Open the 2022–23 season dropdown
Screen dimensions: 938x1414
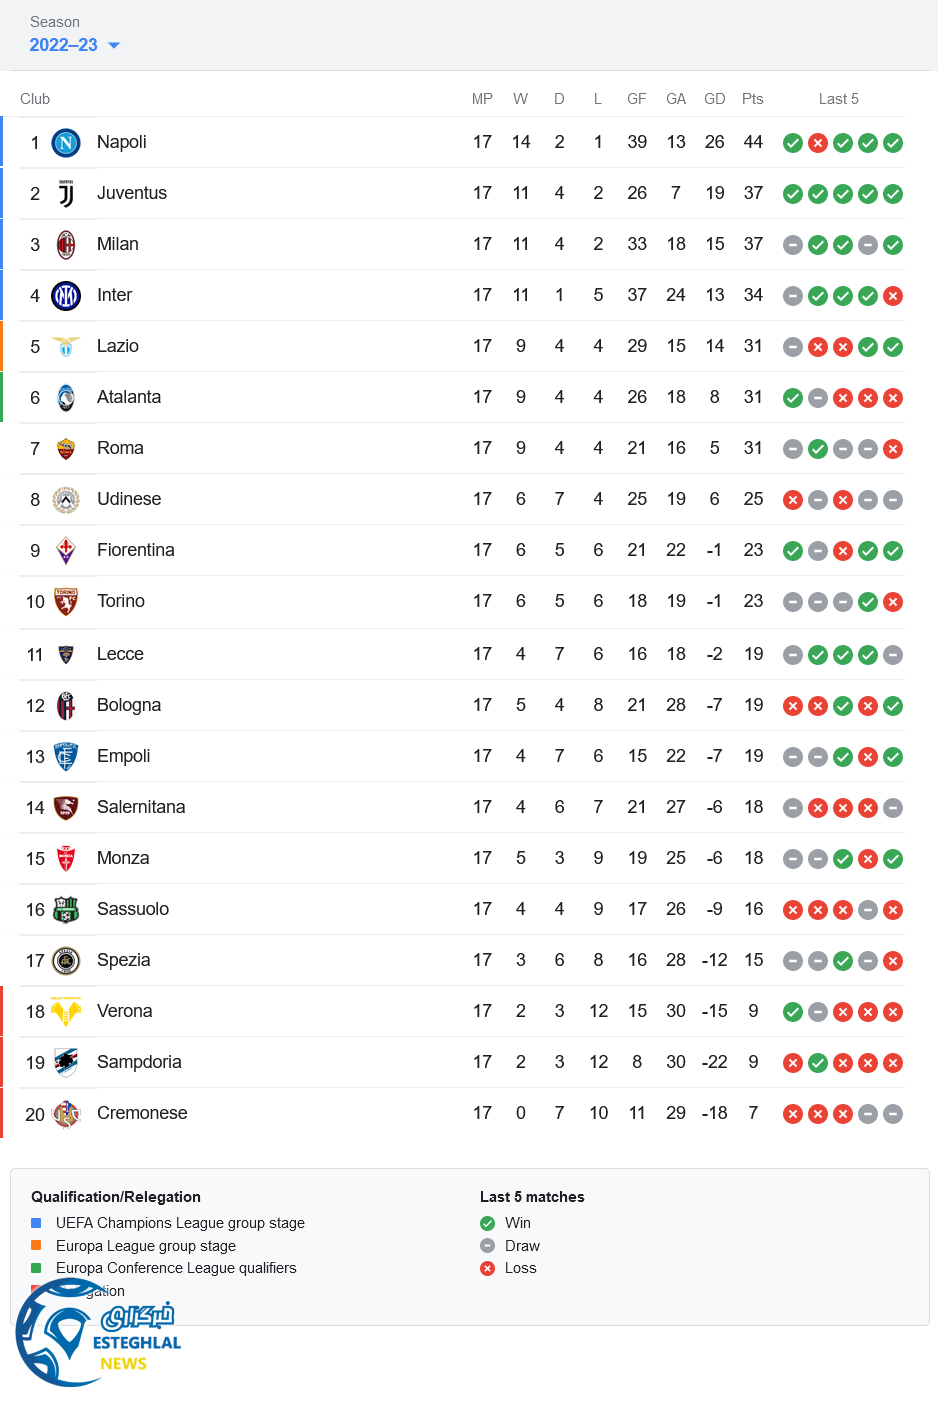click(x=63, y=45)
